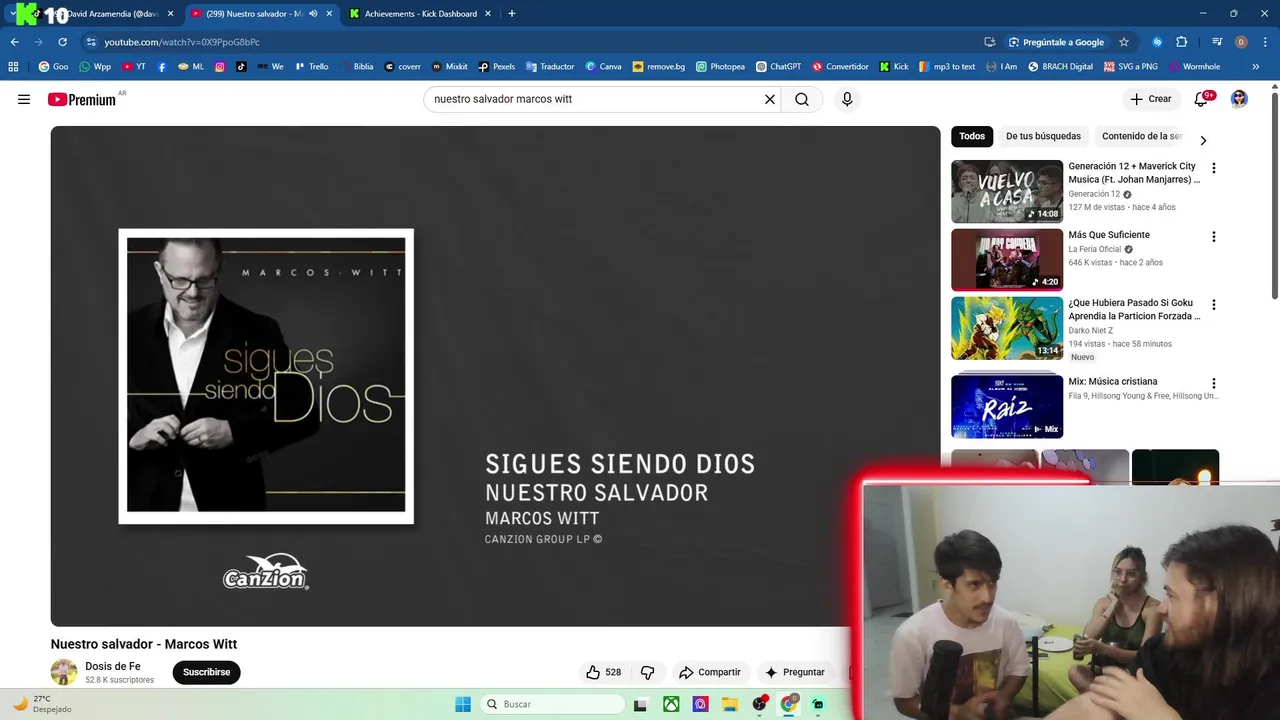
Task: Open the Photopea bookmark
Action: (x=719, y=67)
